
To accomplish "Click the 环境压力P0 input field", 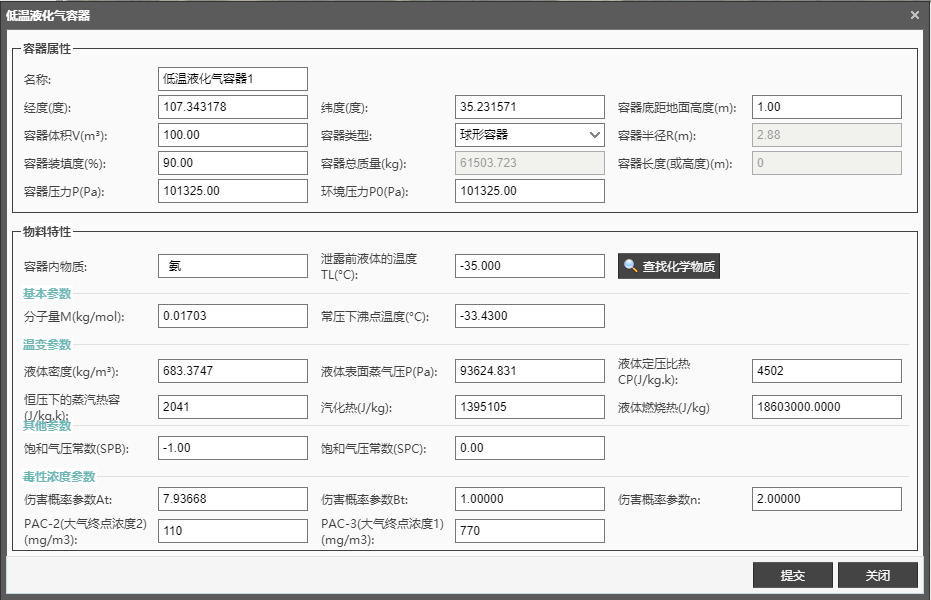I will tap(530, 191).
